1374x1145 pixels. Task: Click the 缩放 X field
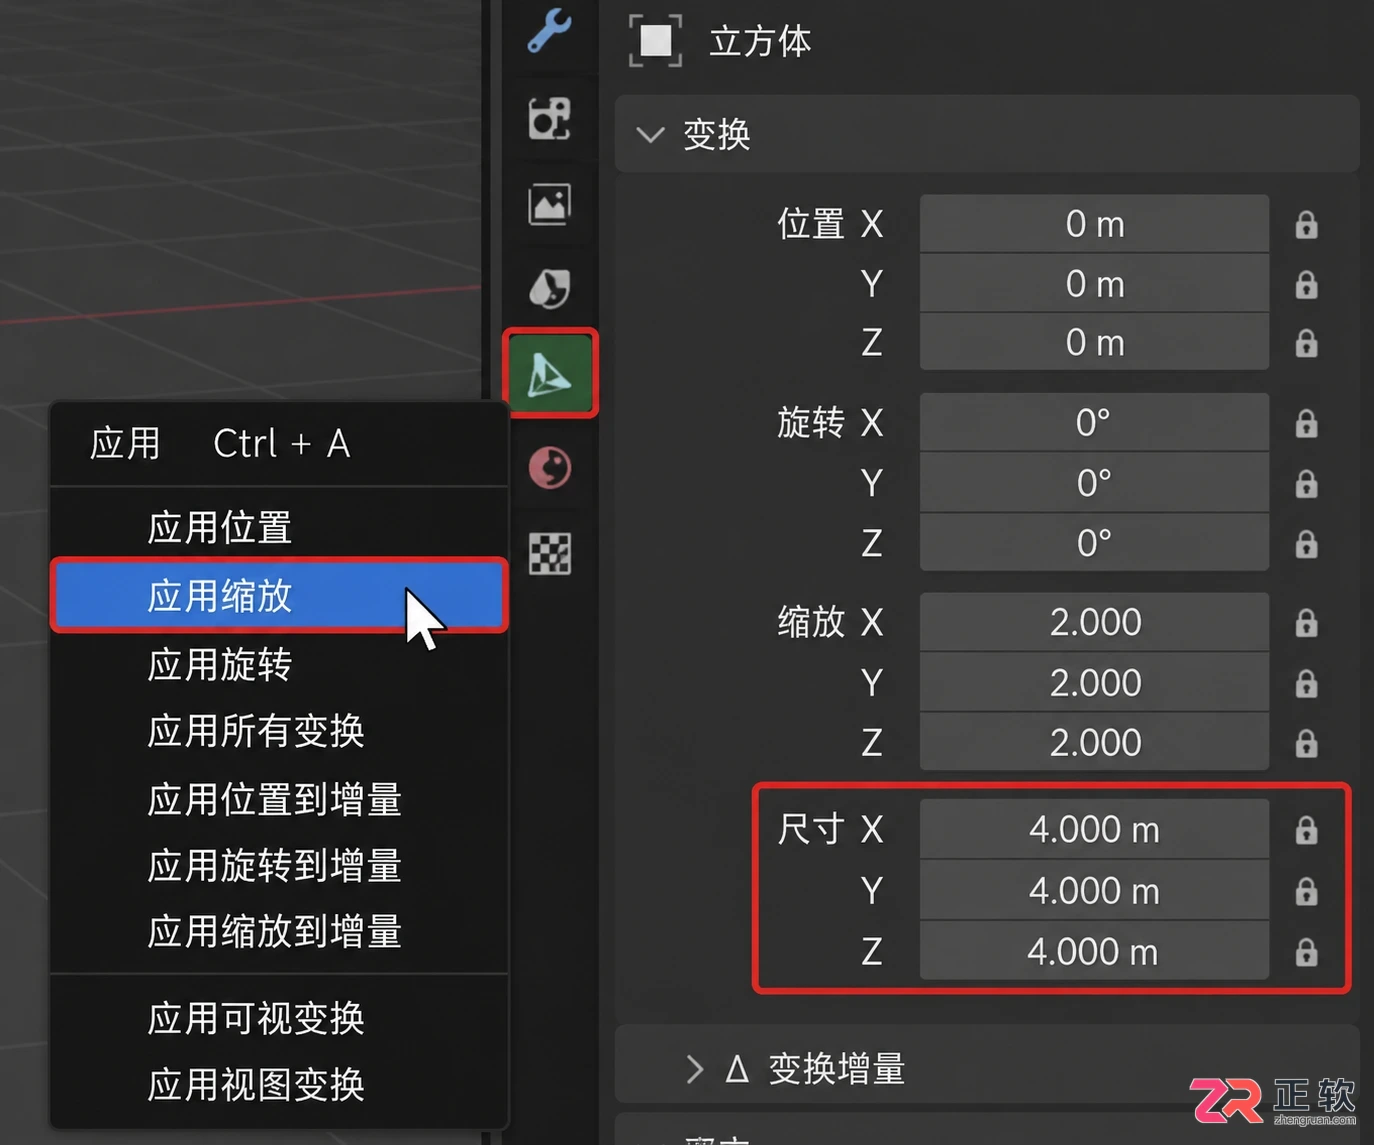coord(1094,622)
